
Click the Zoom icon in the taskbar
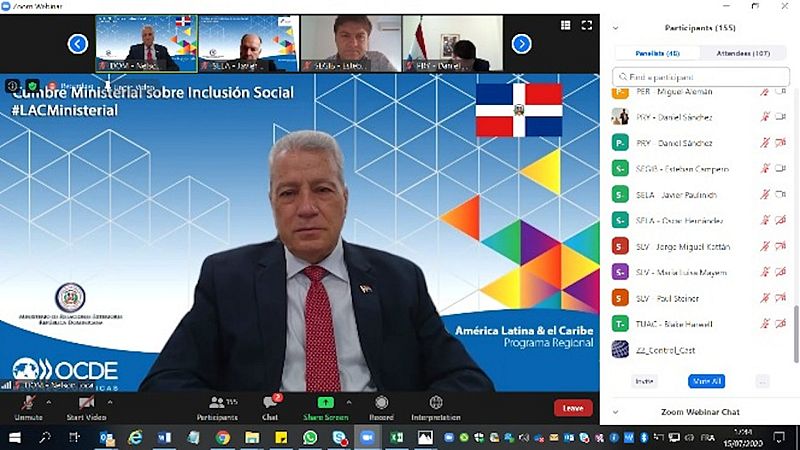point(367,438)
